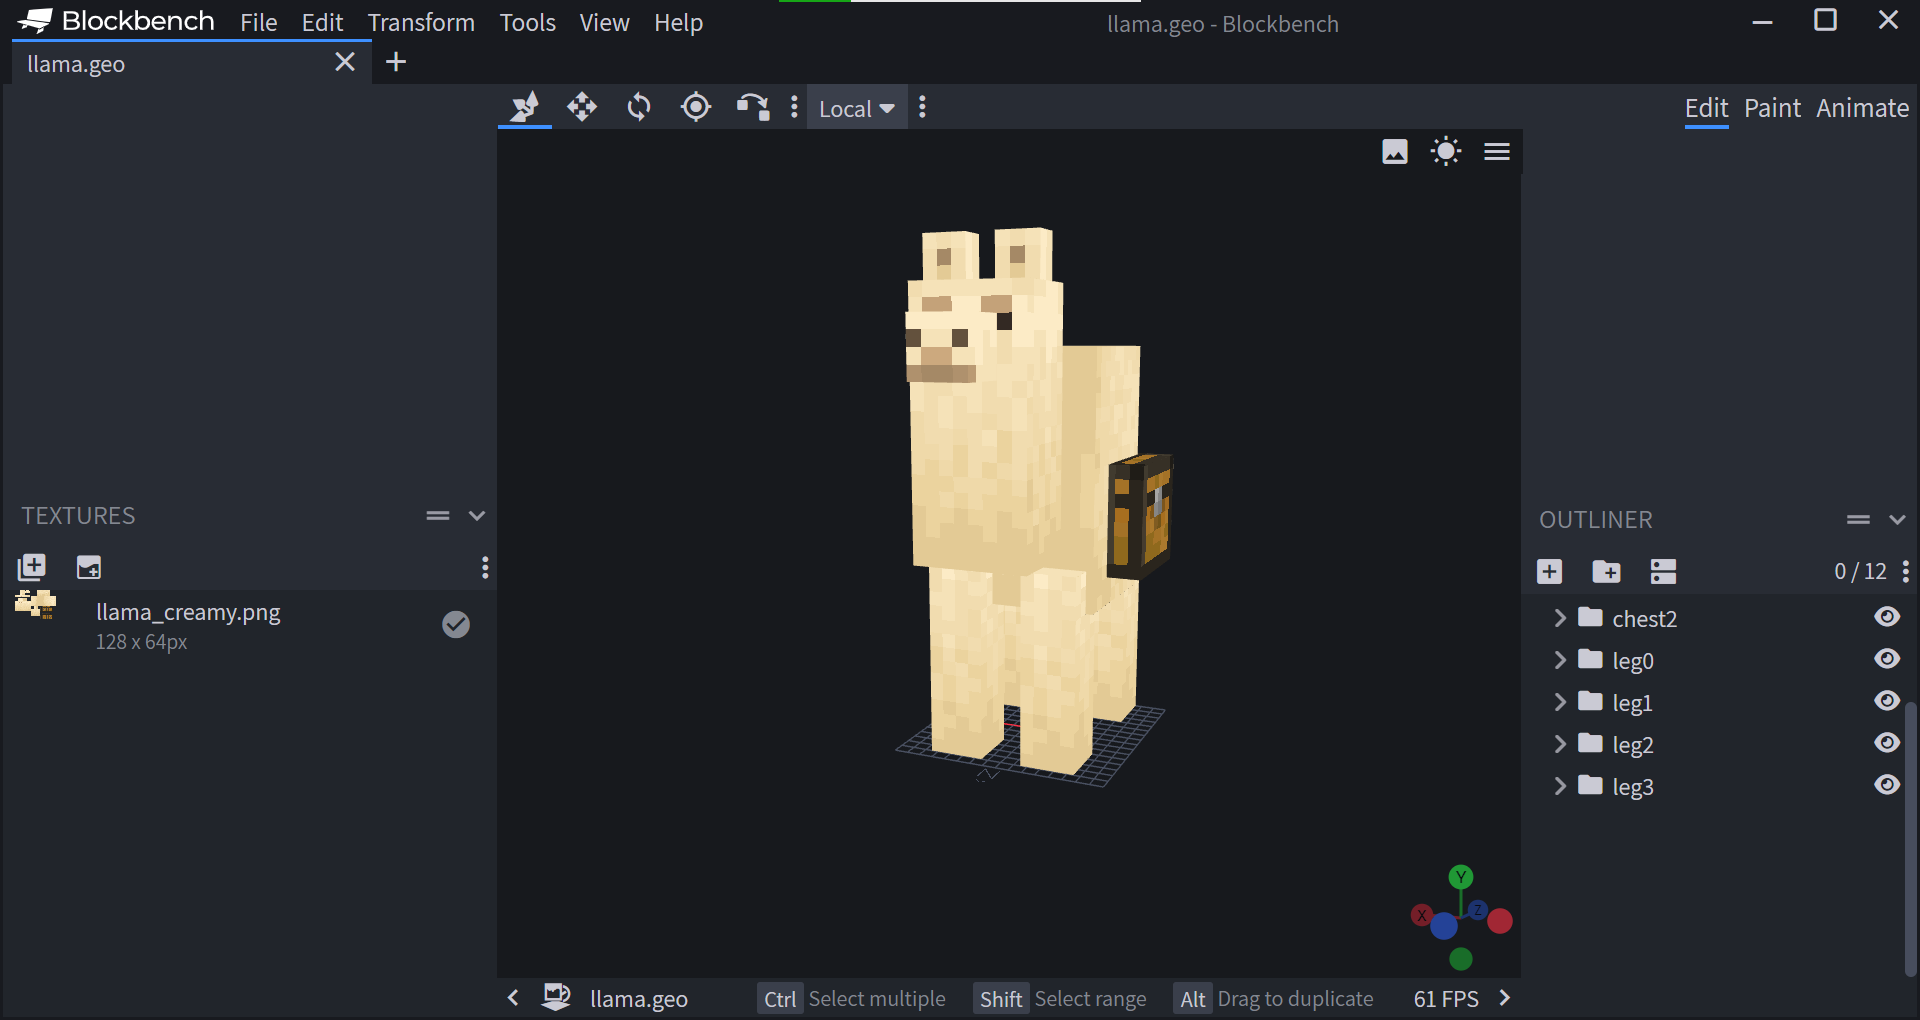Expand the leg2 group
Screen dimensions: 1920x1020
(x=1560, y=744)
